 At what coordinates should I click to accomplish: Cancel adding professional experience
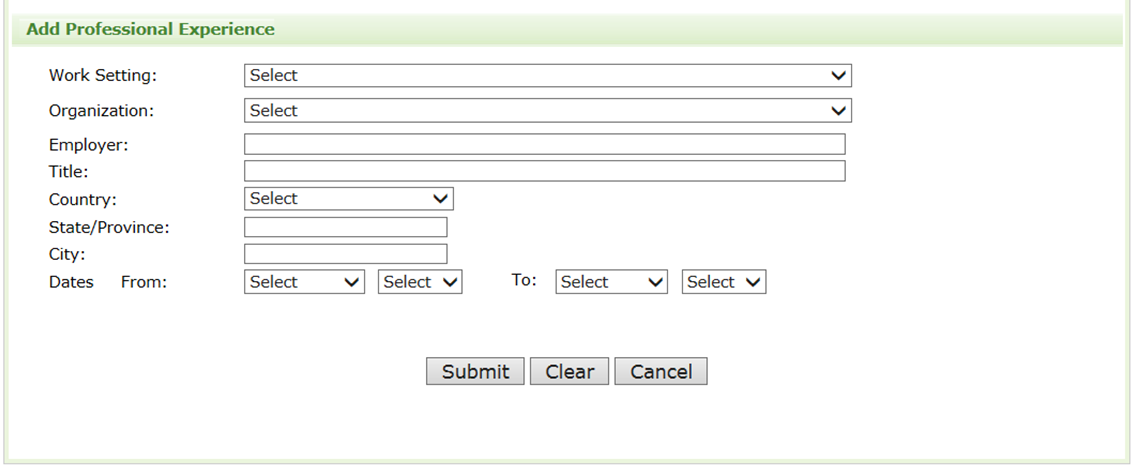661,372
